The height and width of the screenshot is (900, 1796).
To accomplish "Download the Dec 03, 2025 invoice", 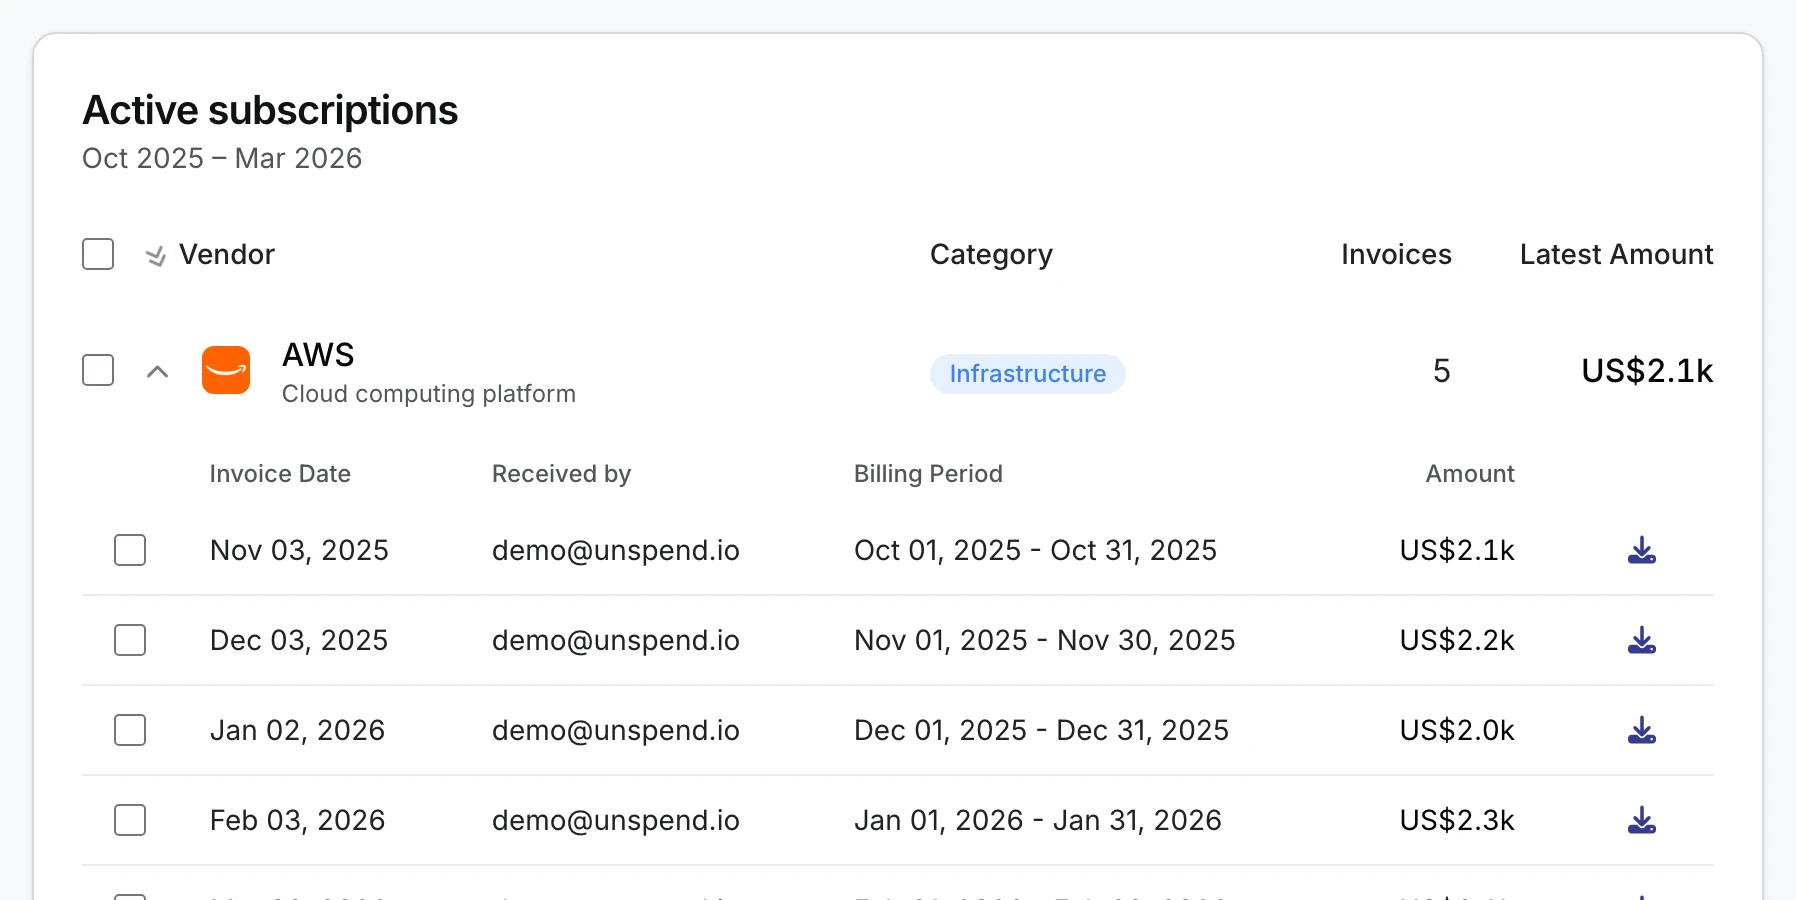I will pos(1642,640).
